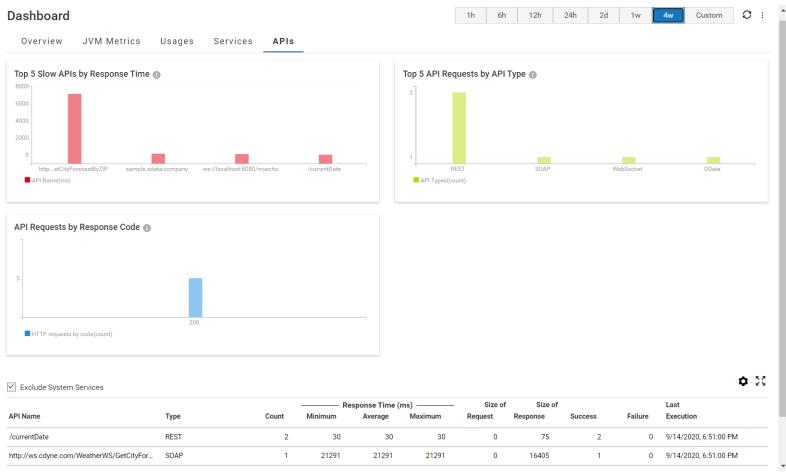
Task: Uncheck Exclude System Services checkbox
Action: click(12, 387)
